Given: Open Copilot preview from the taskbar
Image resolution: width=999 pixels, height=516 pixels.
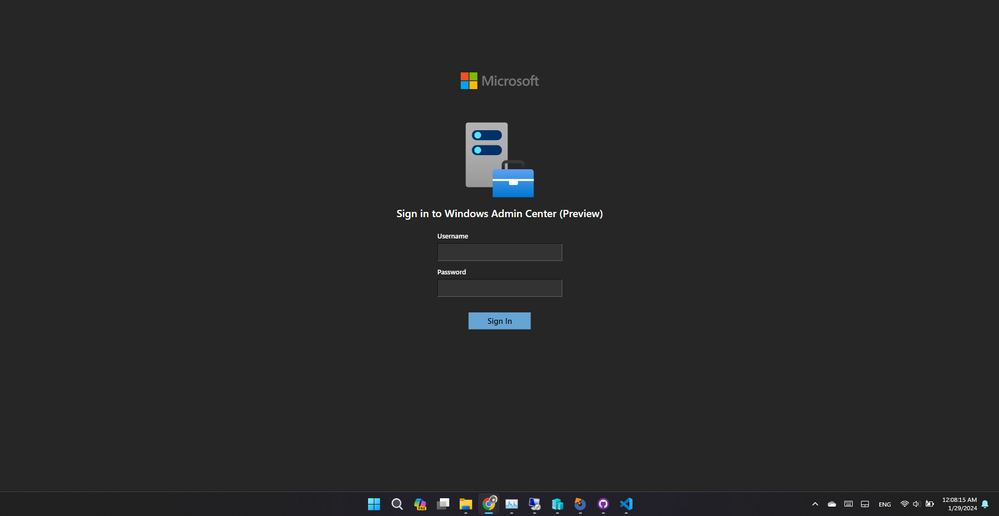Looking at the screenshot, I should point(420,504).
